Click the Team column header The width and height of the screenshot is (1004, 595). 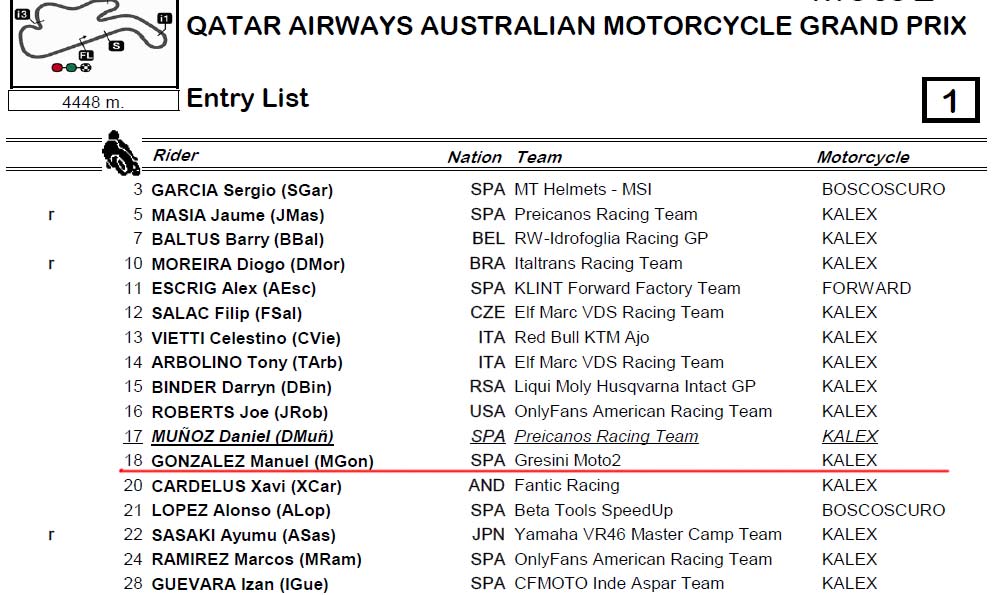[x=538, y=157]
